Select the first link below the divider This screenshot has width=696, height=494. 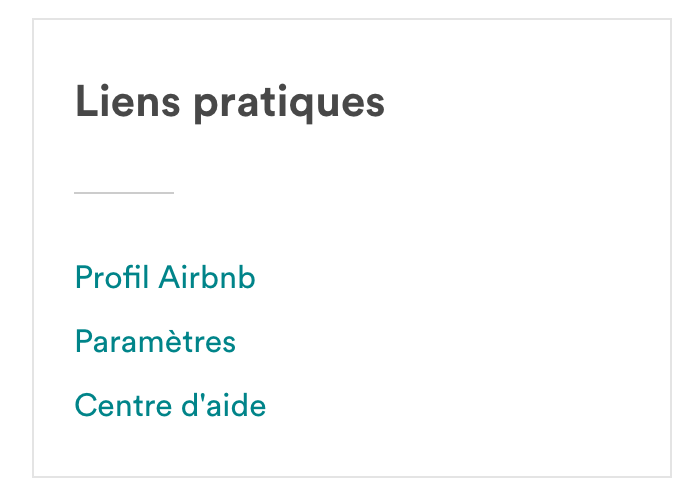click(165, 278)
